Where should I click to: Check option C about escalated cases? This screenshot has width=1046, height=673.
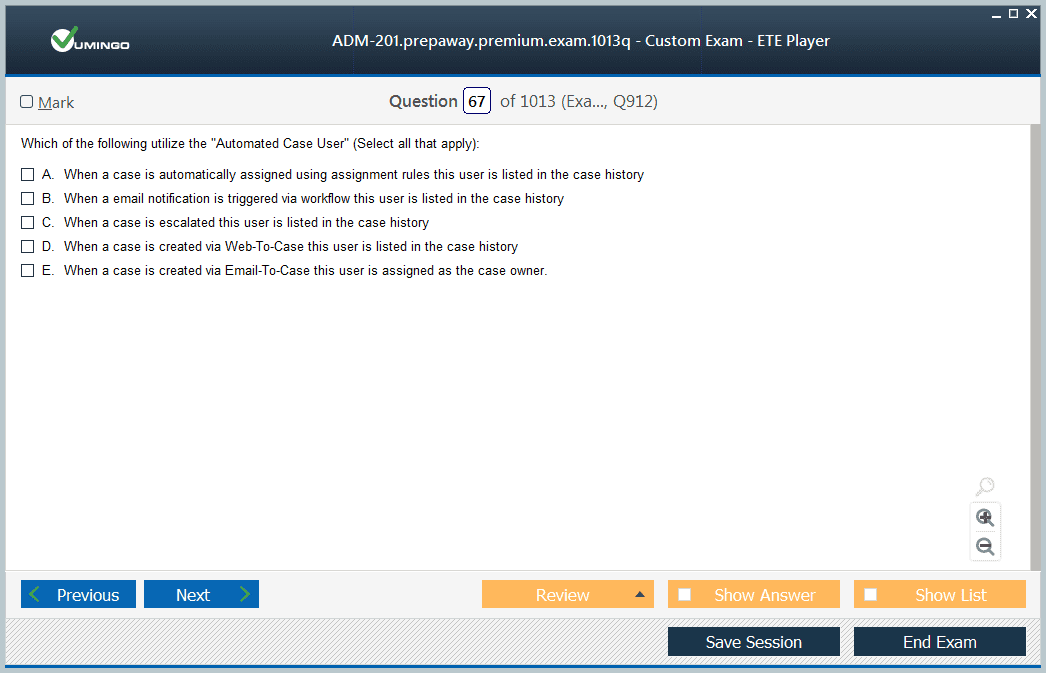point(28,223)
